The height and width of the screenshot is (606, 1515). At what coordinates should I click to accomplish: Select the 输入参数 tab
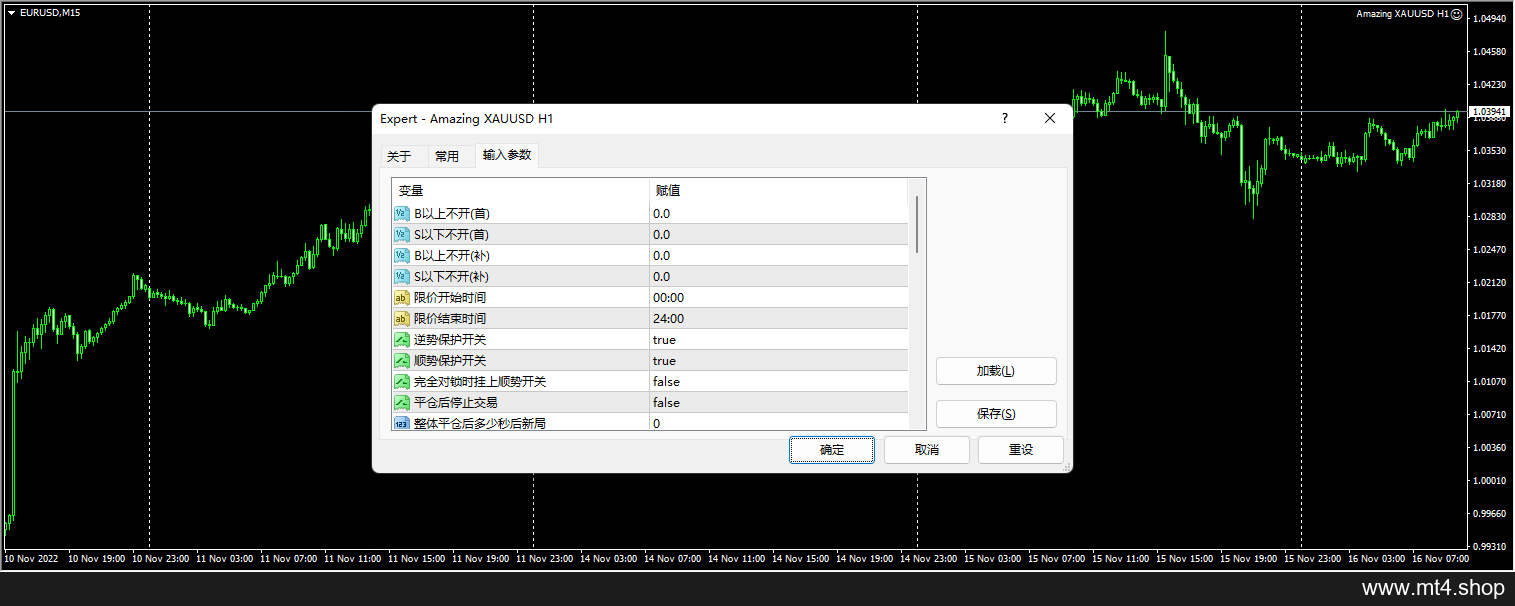point(507,154)
